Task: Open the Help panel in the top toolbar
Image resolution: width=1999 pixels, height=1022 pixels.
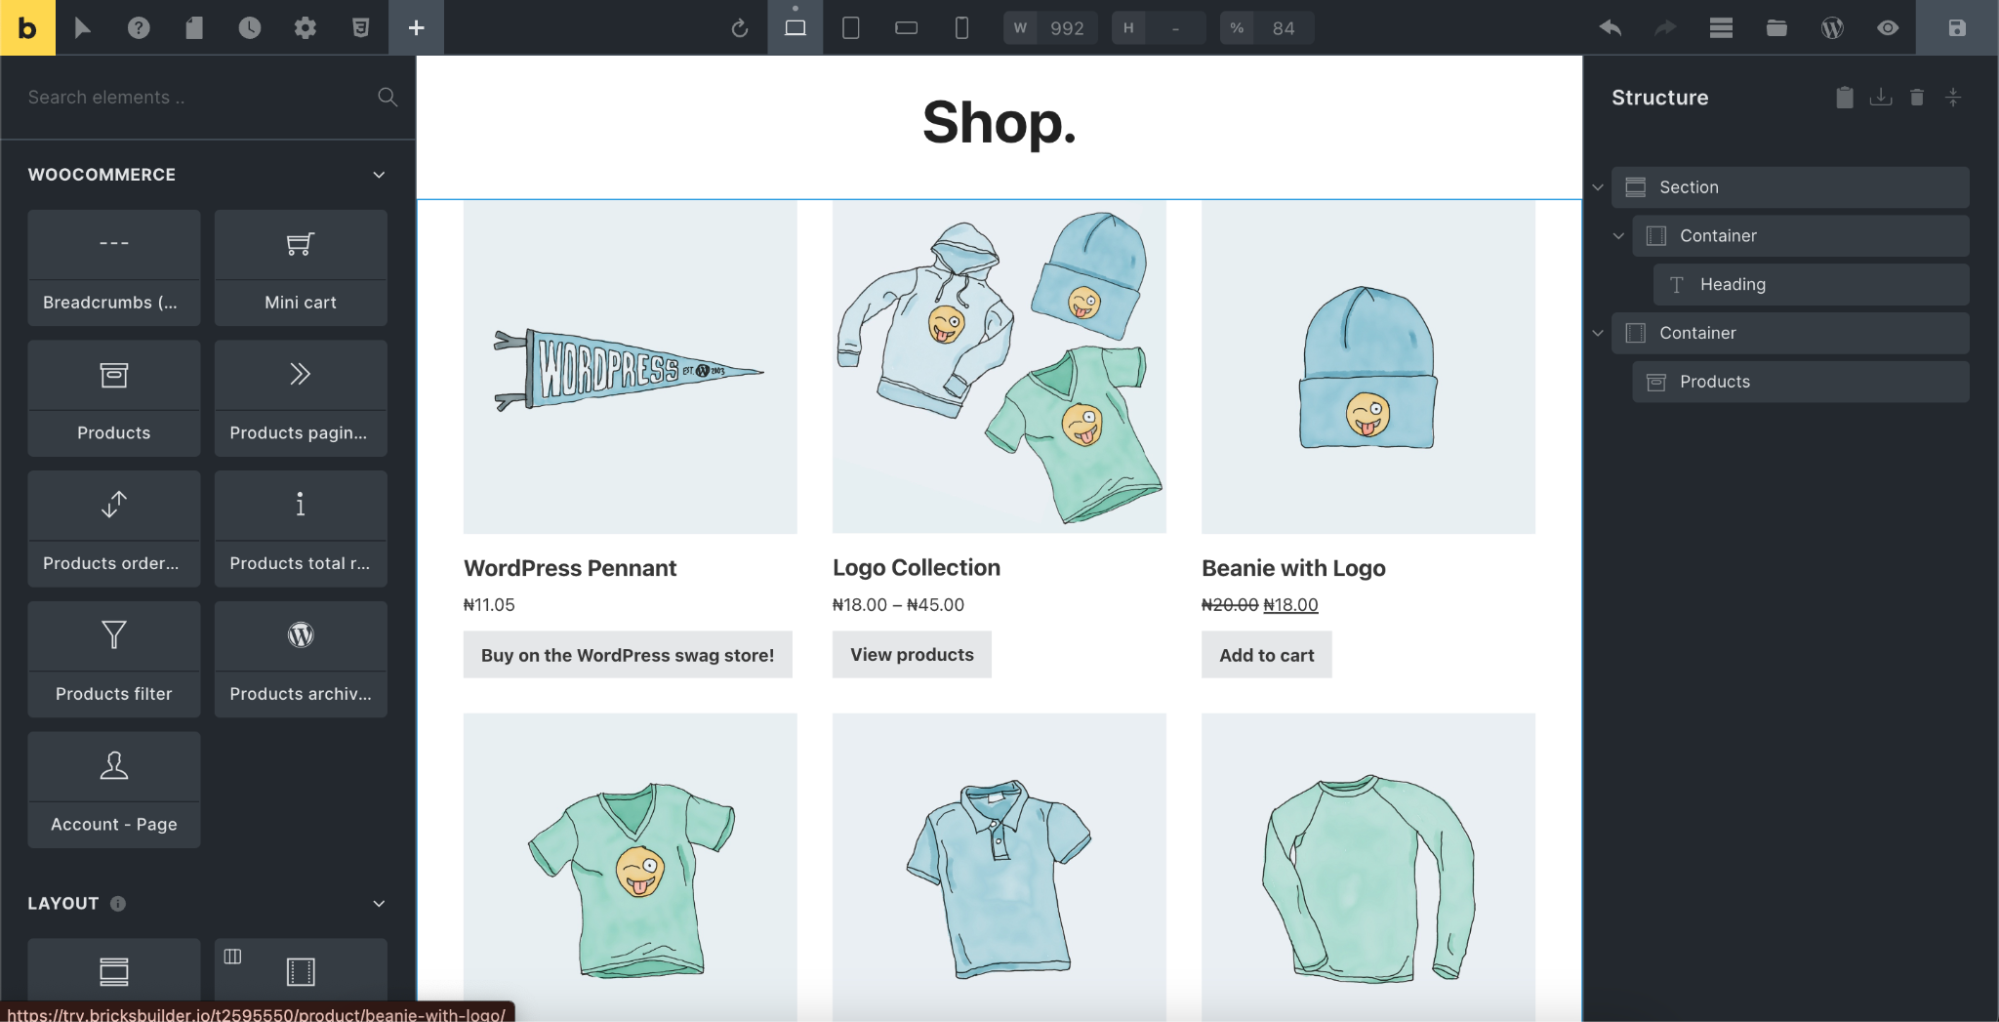Action: pyautogui.click(x=140, y=27)
